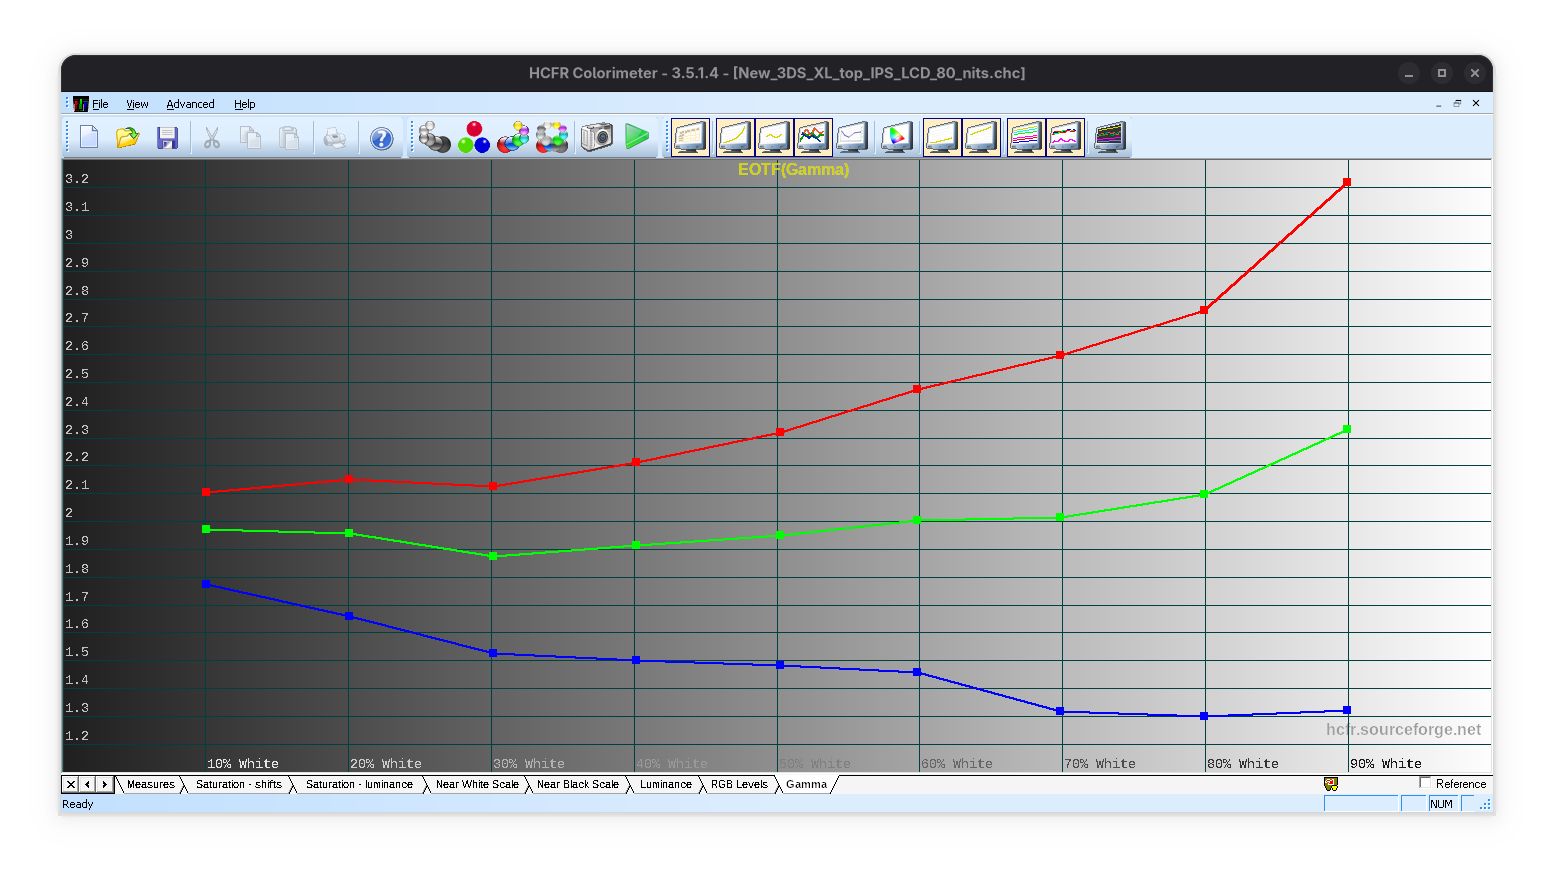The height and width of the screenshot is (879, 1554).
Task: Save the file with floppy disk icon
Action: coord(167,138)
